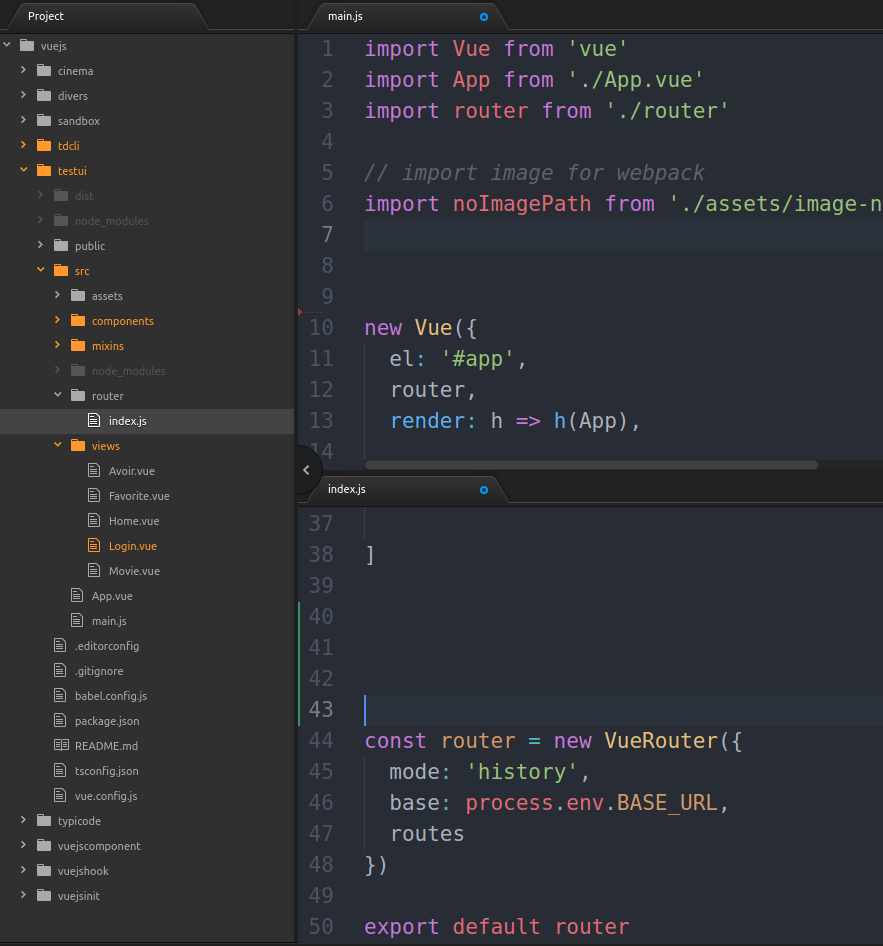Open vue.config.js in the tree
Screen dimensions: 883x946
tap(105, 796)
